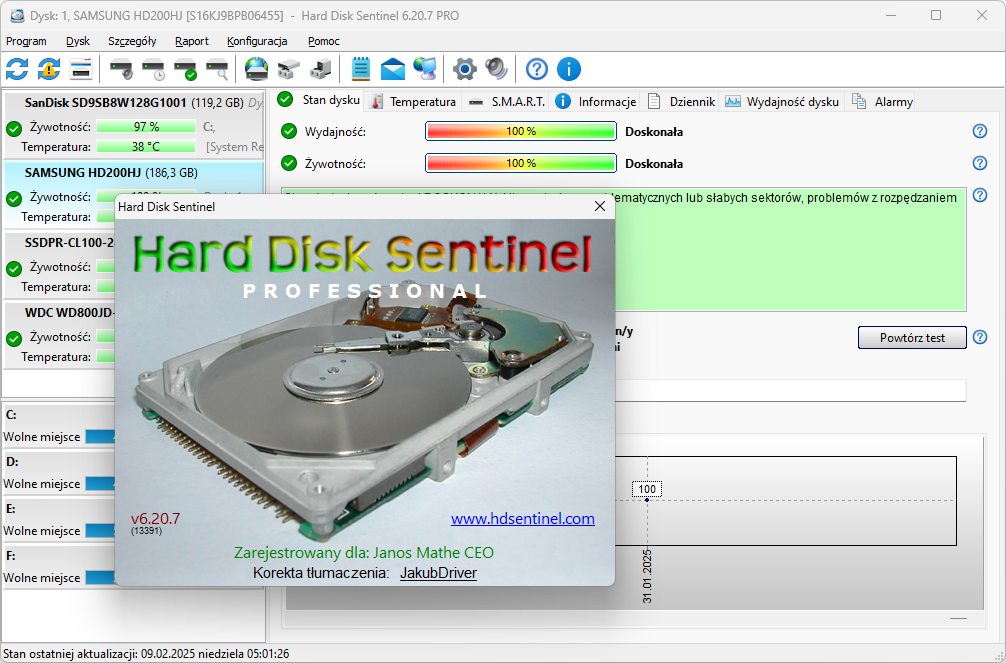Click the question mark help toolbar icon
Viewport: 1006px width, 663px height.
tap(536, 69)
